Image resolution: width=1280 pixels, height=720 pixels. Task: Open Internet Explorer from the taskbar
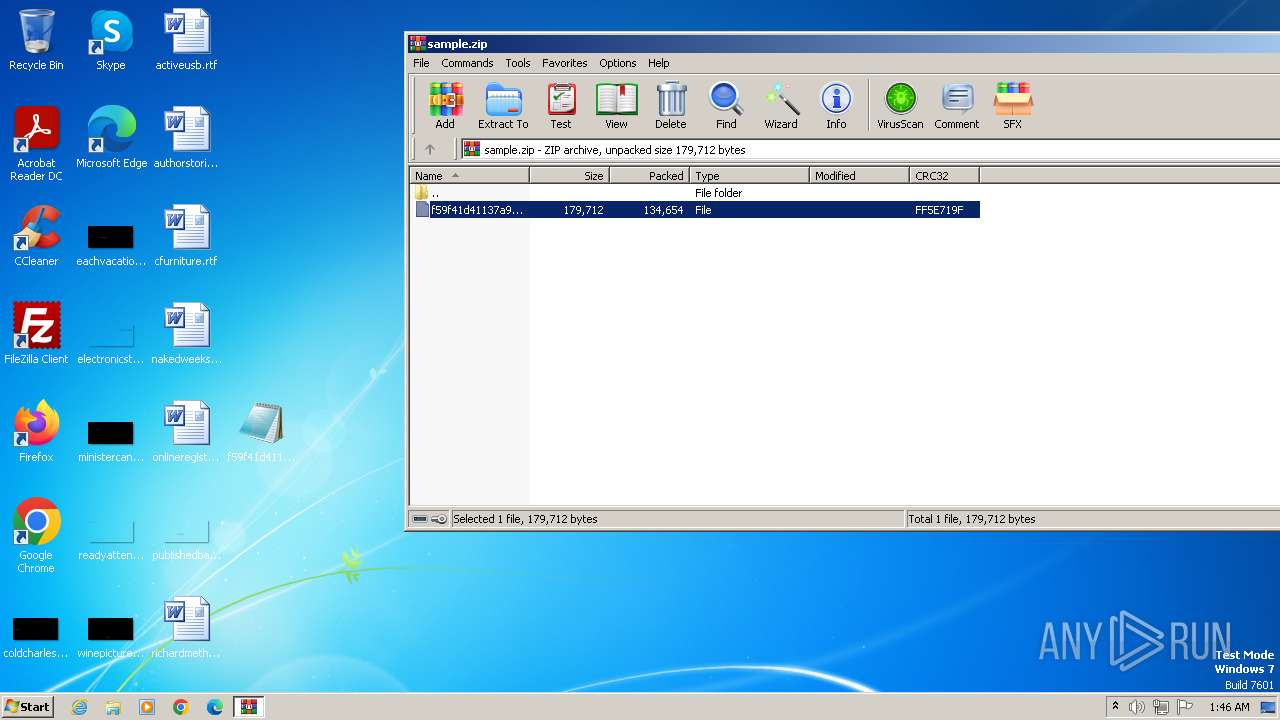pyautogui.click(x=79, y=707)
